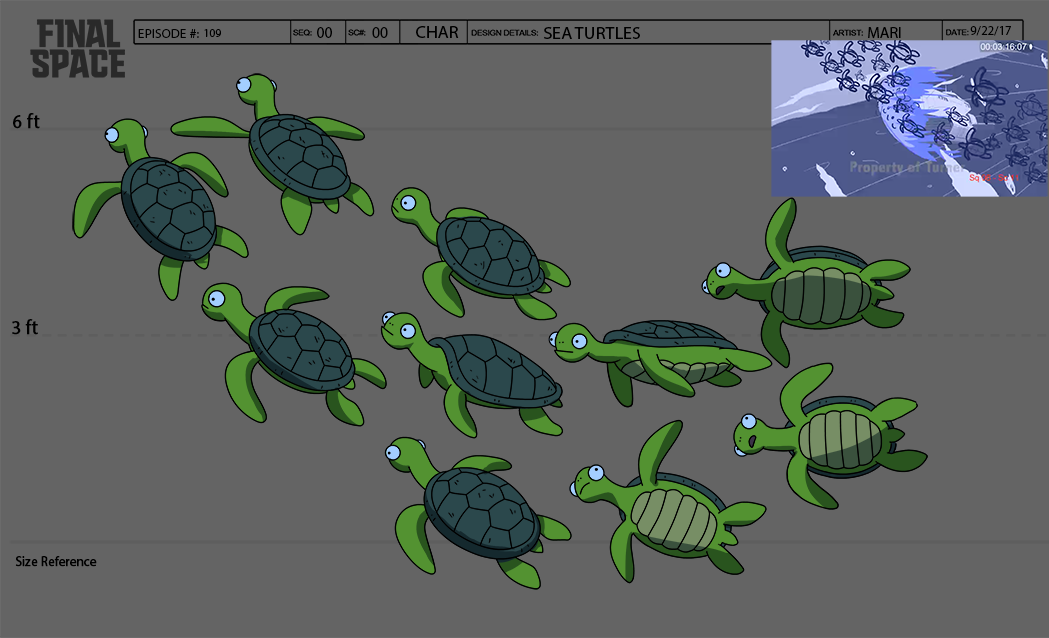The width and height of the screenshot is (1049, 638).
Task: Click the "6 ft" height marker
Action: (25, 122)
